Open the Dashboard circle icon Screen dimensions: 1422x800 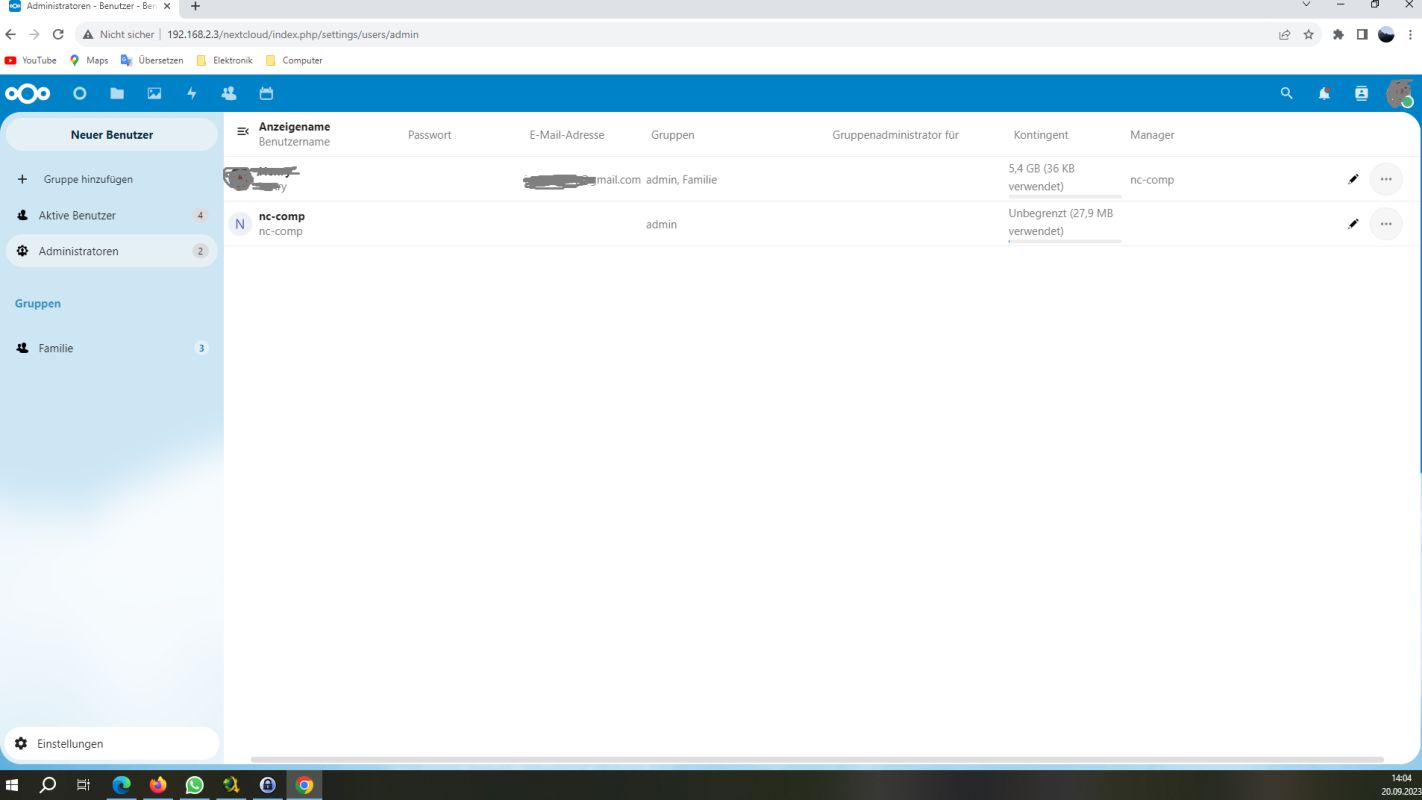[x=80, y=93]
